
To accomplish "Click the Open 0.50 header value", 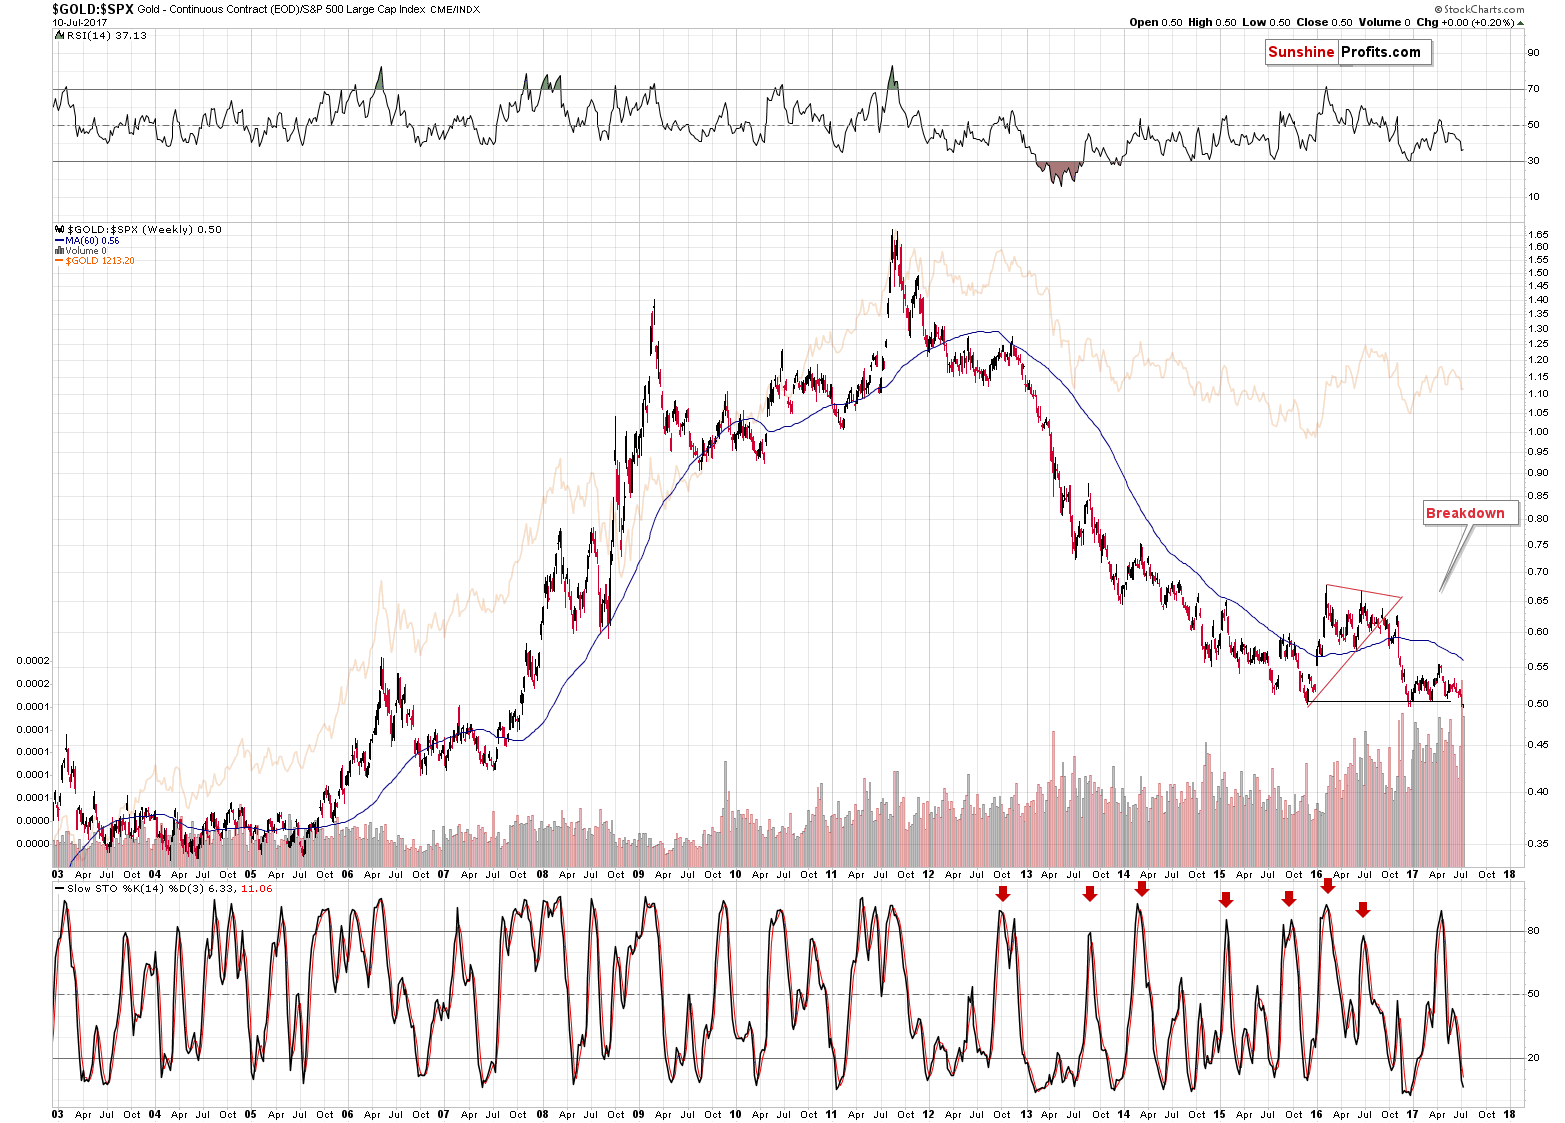I will click(x=1156, y=22).
